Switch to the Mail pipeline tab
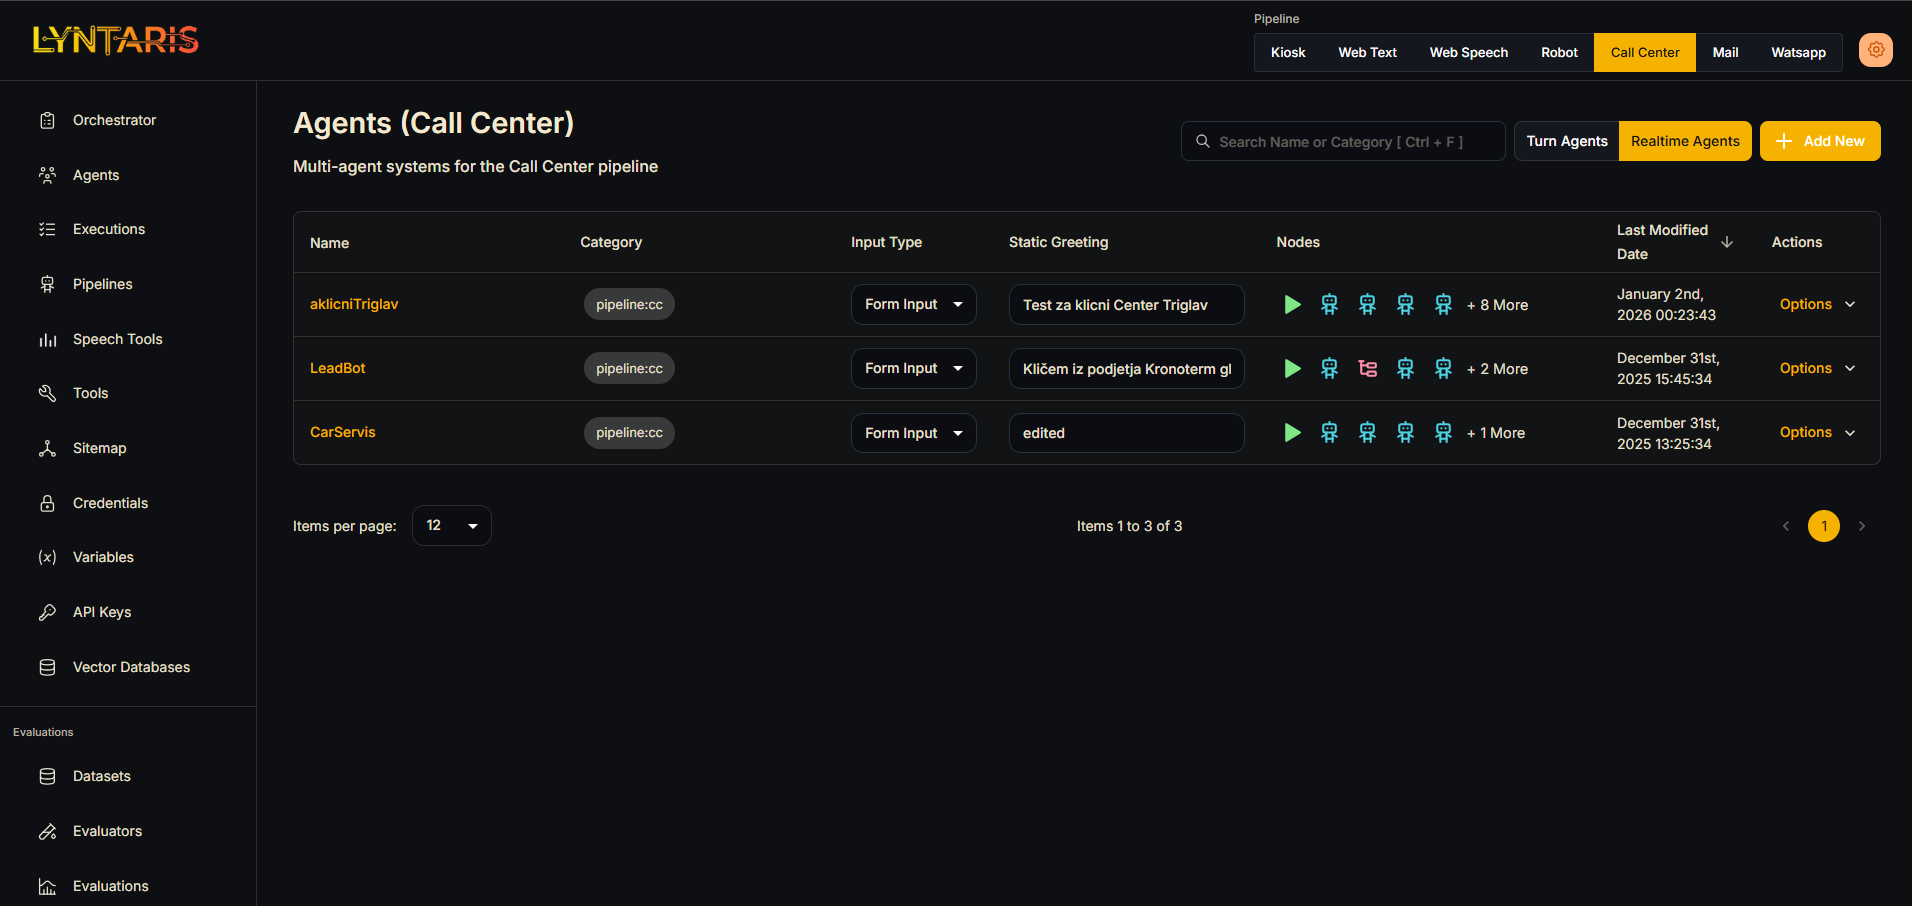1912x906 pixels. click(1725, 52)
